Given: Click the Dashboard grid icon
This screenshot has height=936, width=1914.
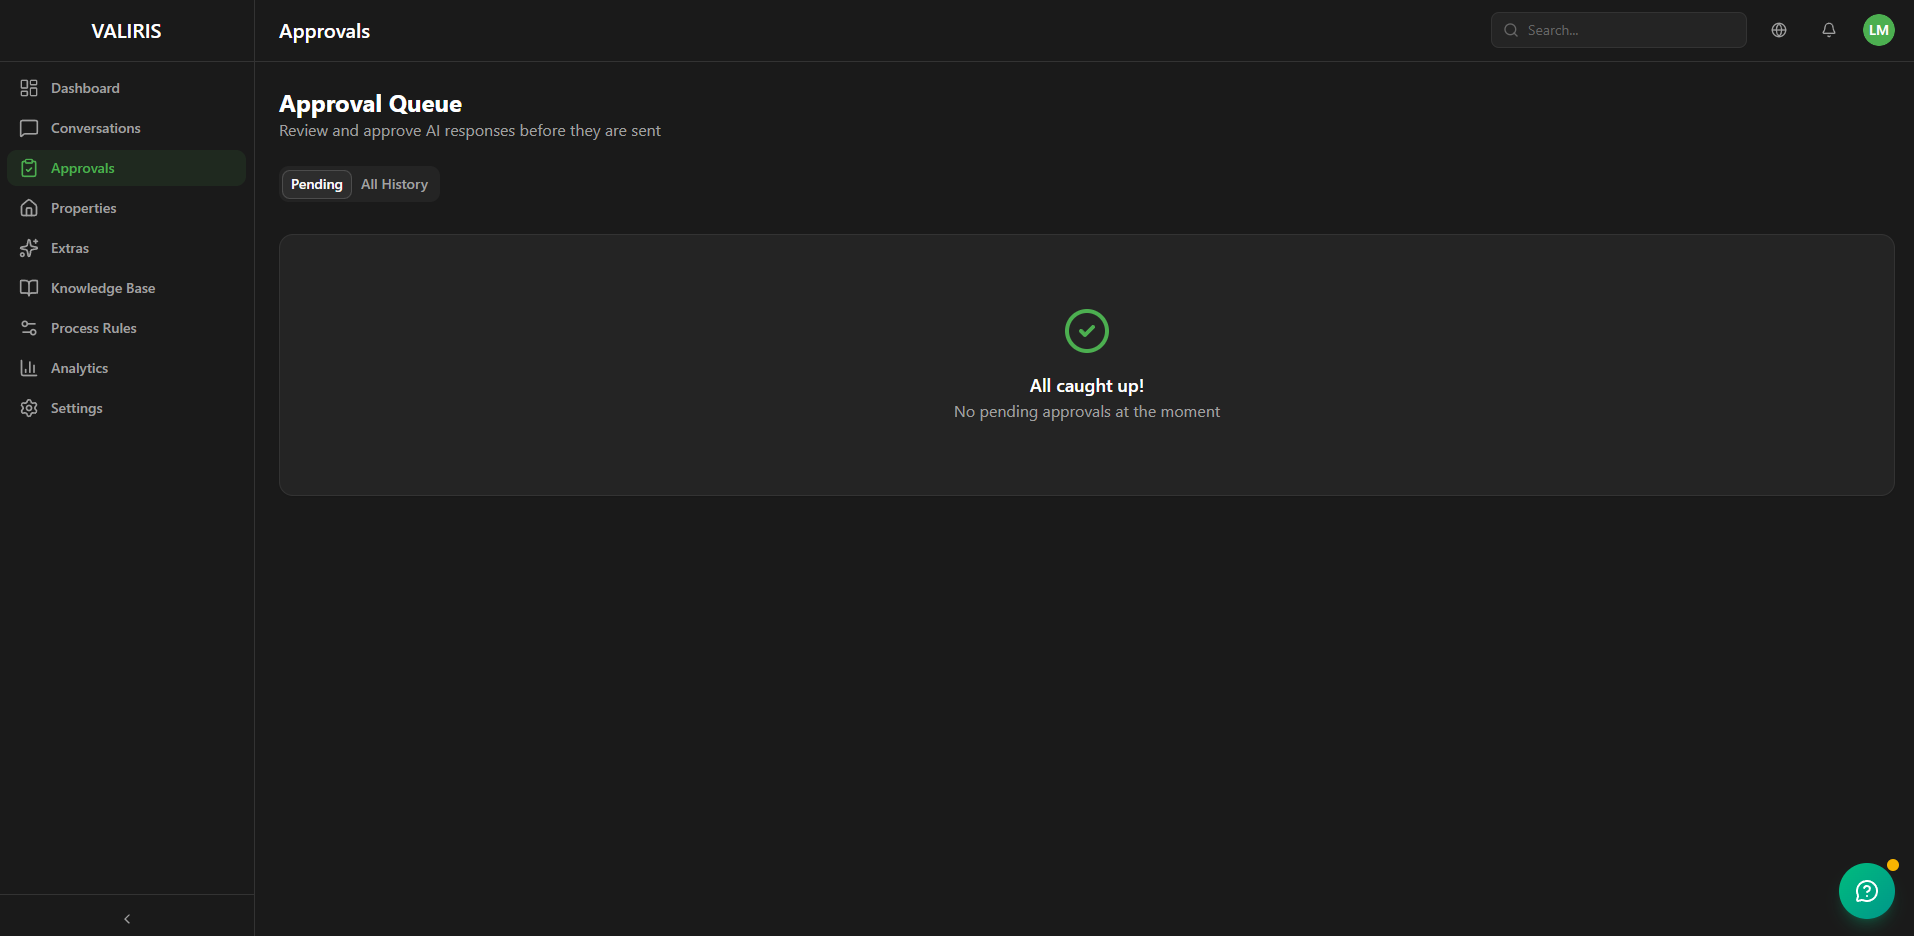Looking at the screenshot, I should [29, 88].
